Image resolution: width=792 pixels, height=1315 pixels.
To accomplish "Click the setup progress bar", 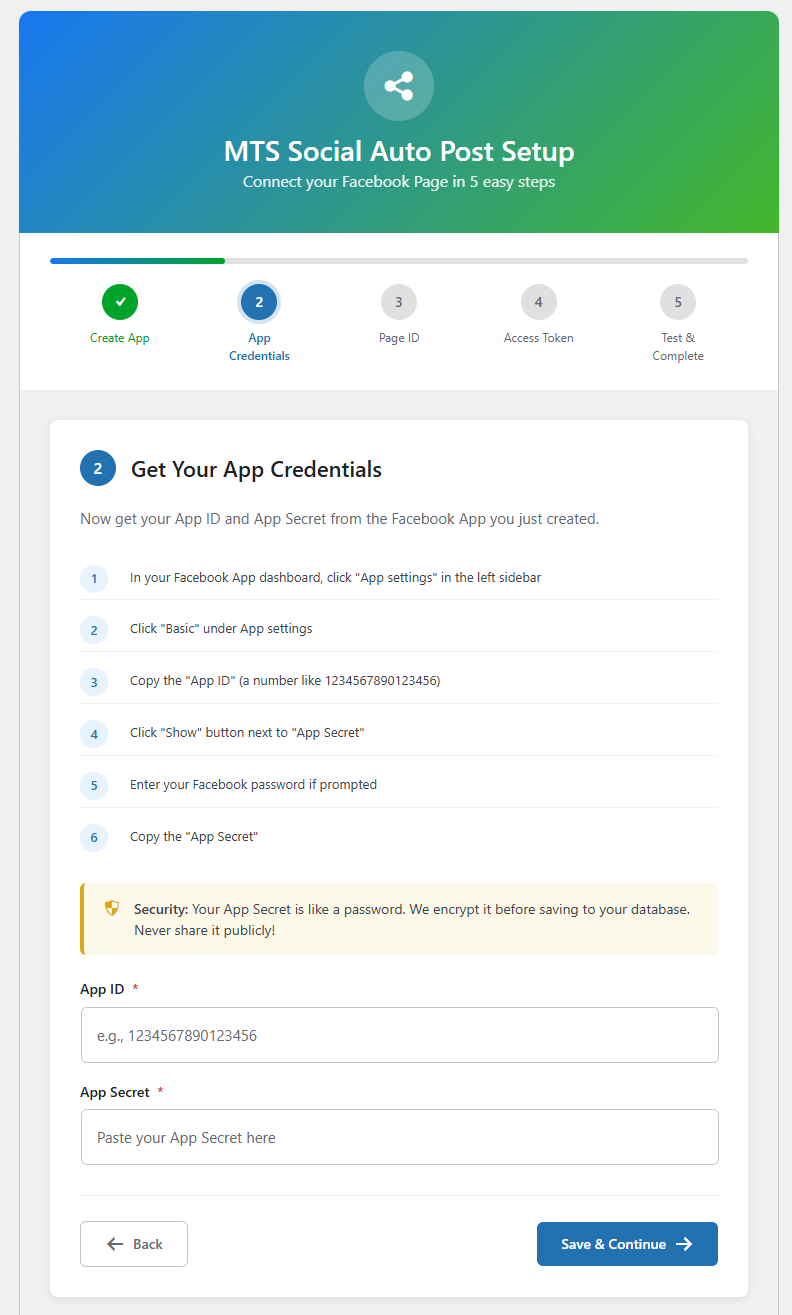I will coord(398,260).
